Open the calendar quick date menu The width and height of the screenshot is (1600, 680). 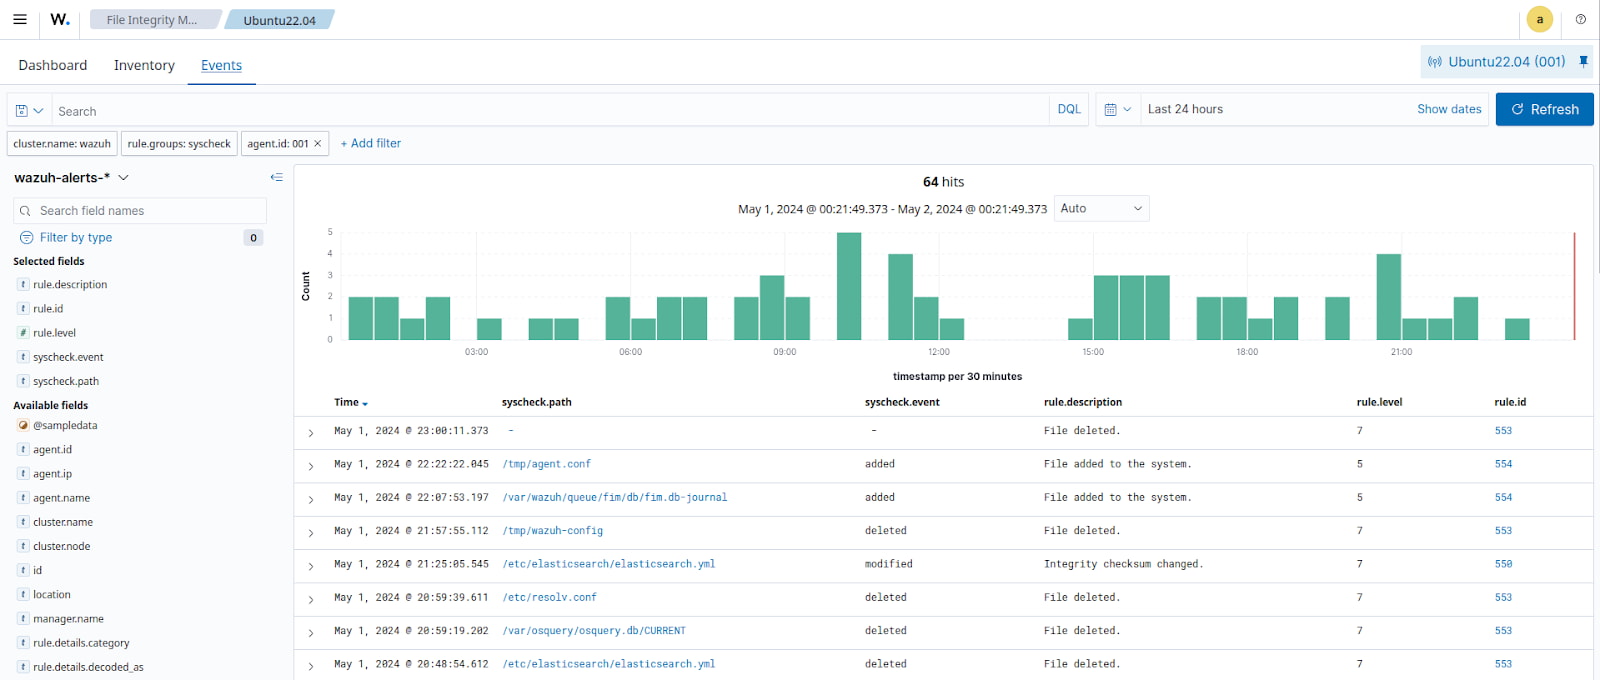tap(1117, 109)
